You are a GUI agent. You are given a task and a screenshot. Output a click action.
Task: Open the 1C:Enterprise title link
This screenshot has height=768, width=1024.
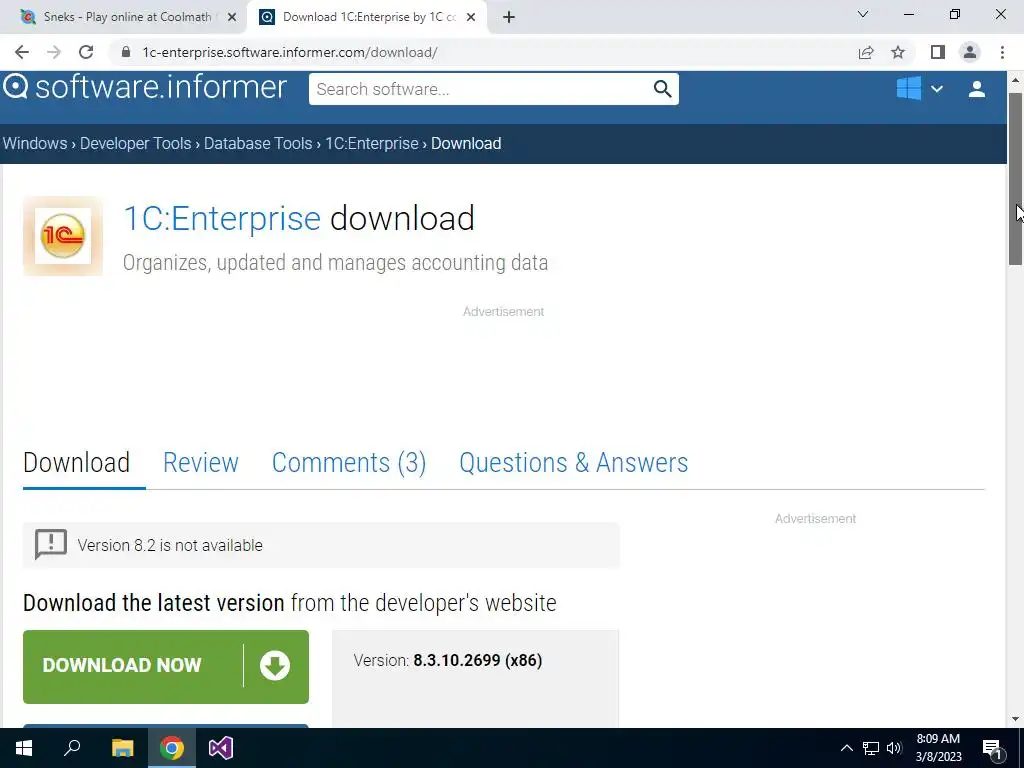[222, 218]
